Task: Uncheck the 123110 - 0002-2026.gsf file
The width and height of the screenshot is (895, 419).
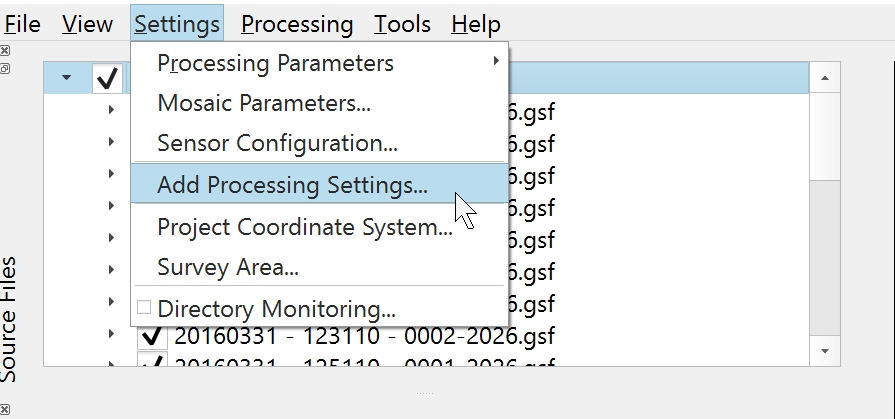Action: point(152,335)
